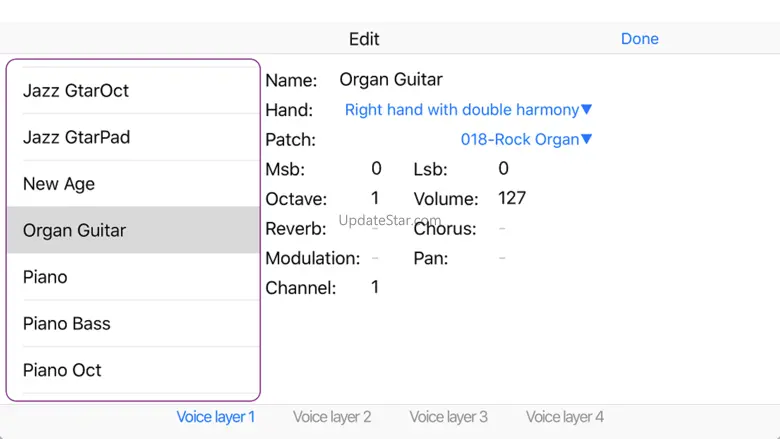780x439 pixels.
Task: Pick the Organ Guitar list item
Action: [132, 230]
